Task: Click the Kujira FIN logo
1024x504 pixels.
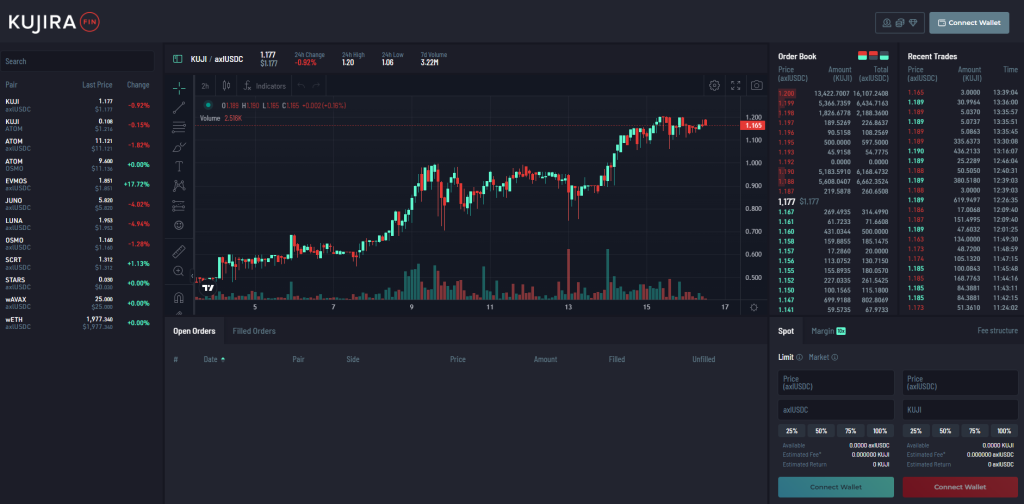Action: pos(54,22)
